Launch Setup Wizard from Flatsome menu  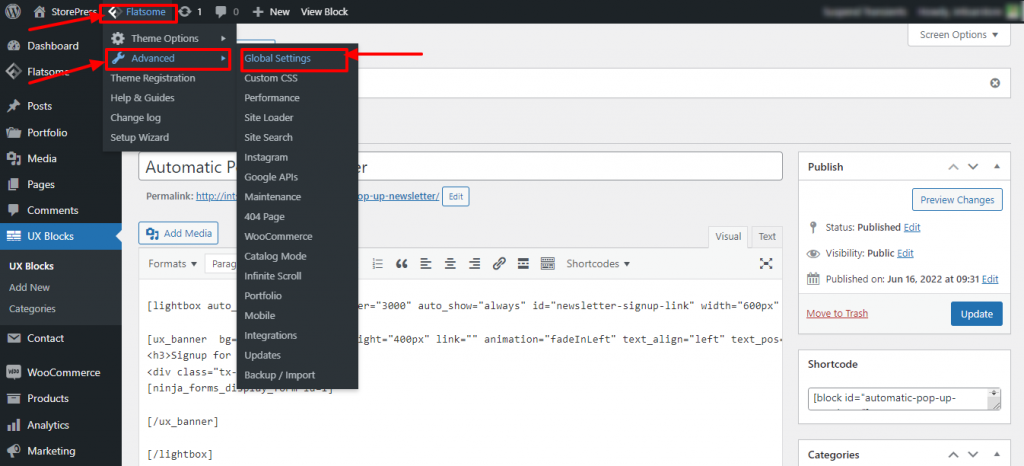pos(139,138)
